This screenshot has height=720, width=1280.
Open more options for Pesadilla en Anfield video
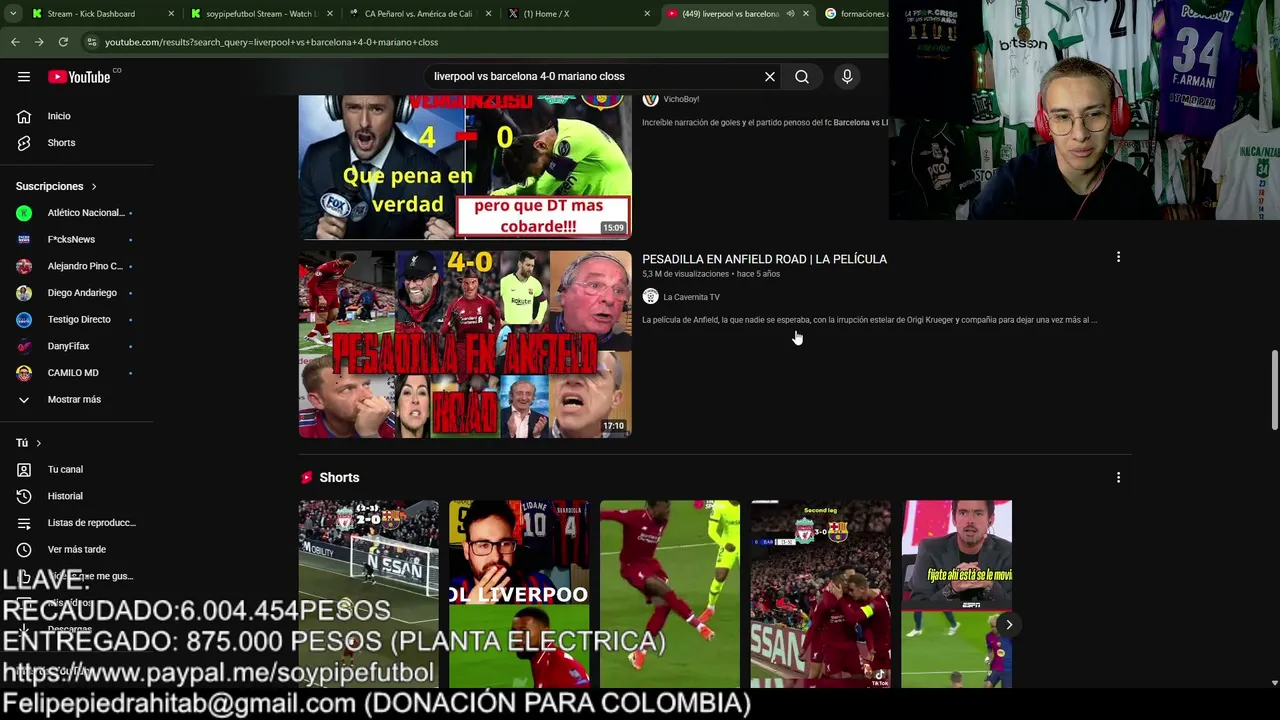1118,258
